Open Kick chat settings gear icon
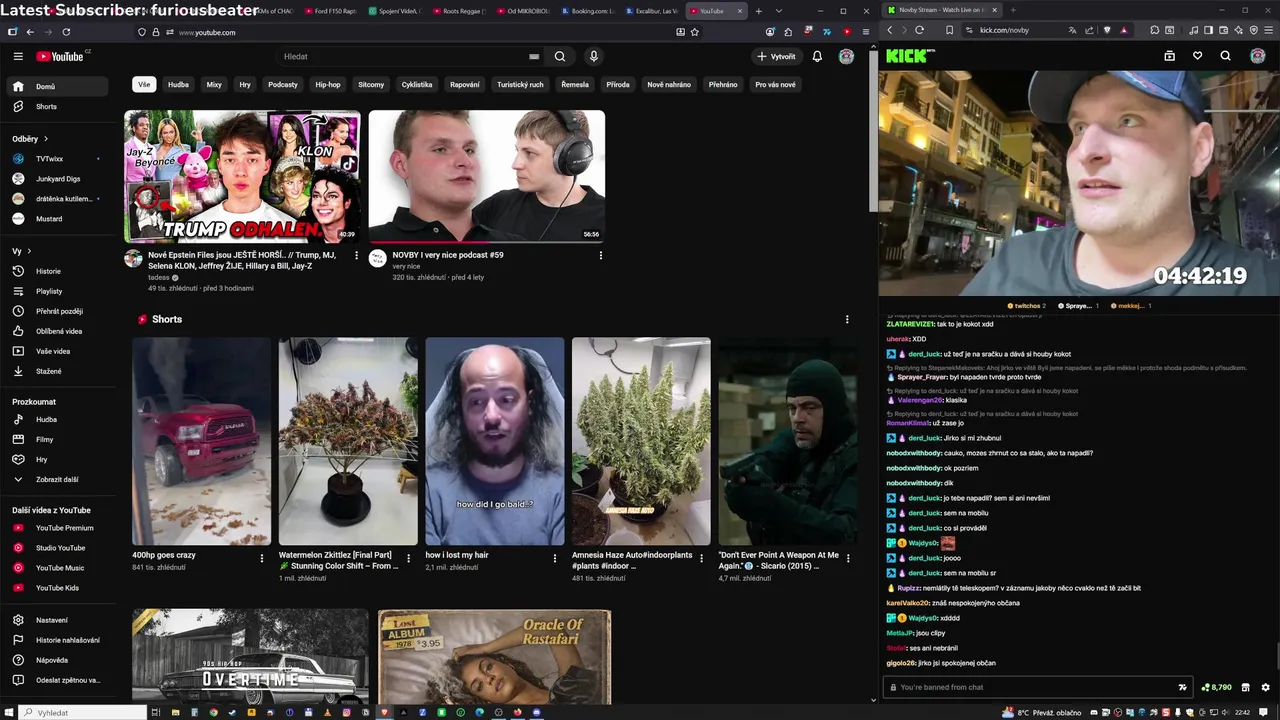This screenshot has width=1280, height=720. click(x=1265, y=687)
